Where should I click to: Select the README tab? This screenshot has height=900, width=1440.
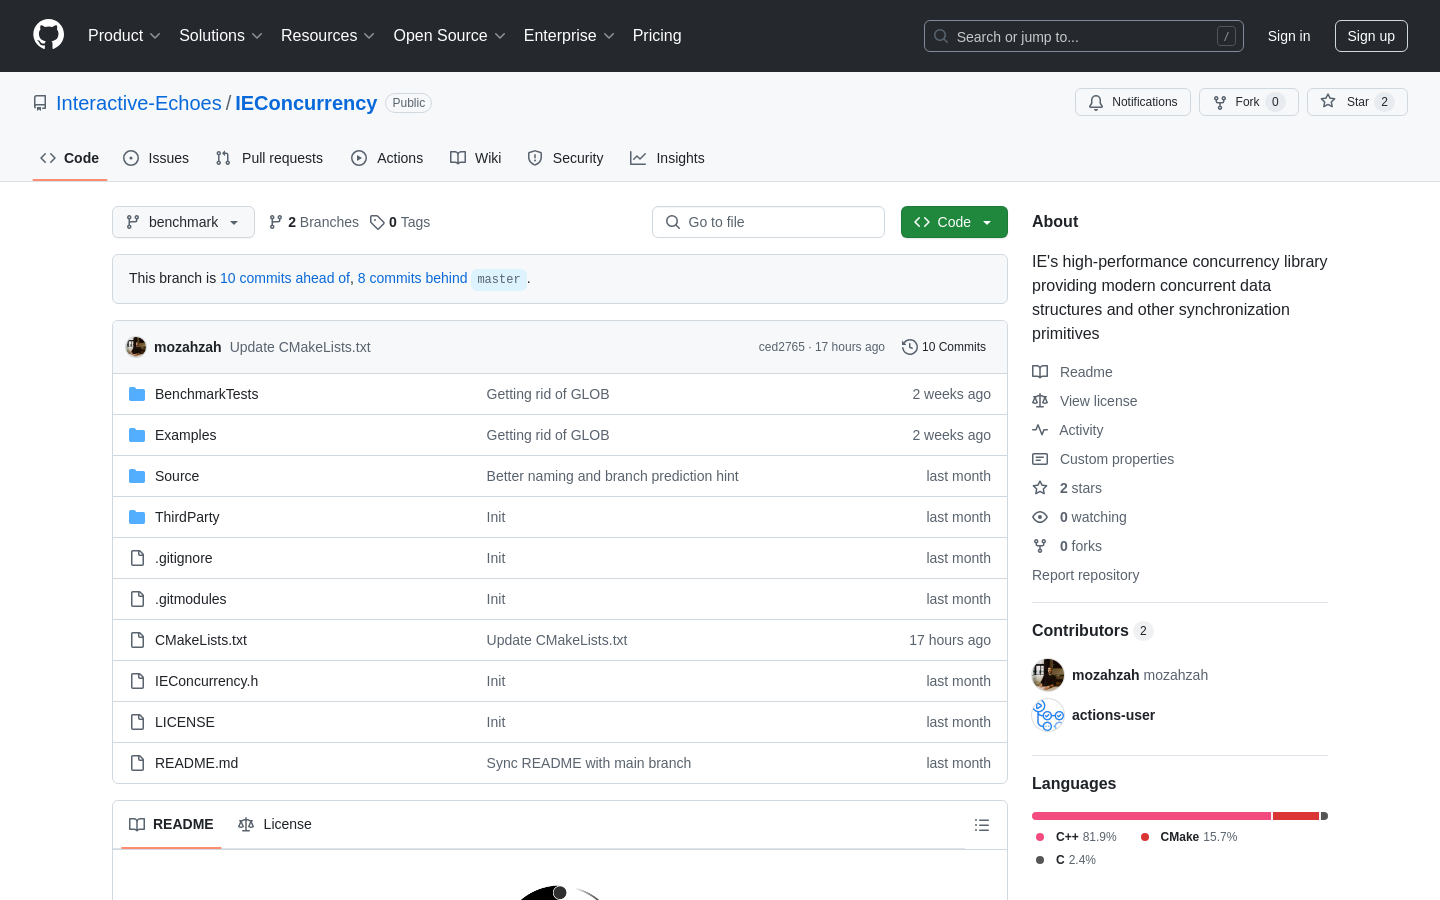tap(171, 824)
